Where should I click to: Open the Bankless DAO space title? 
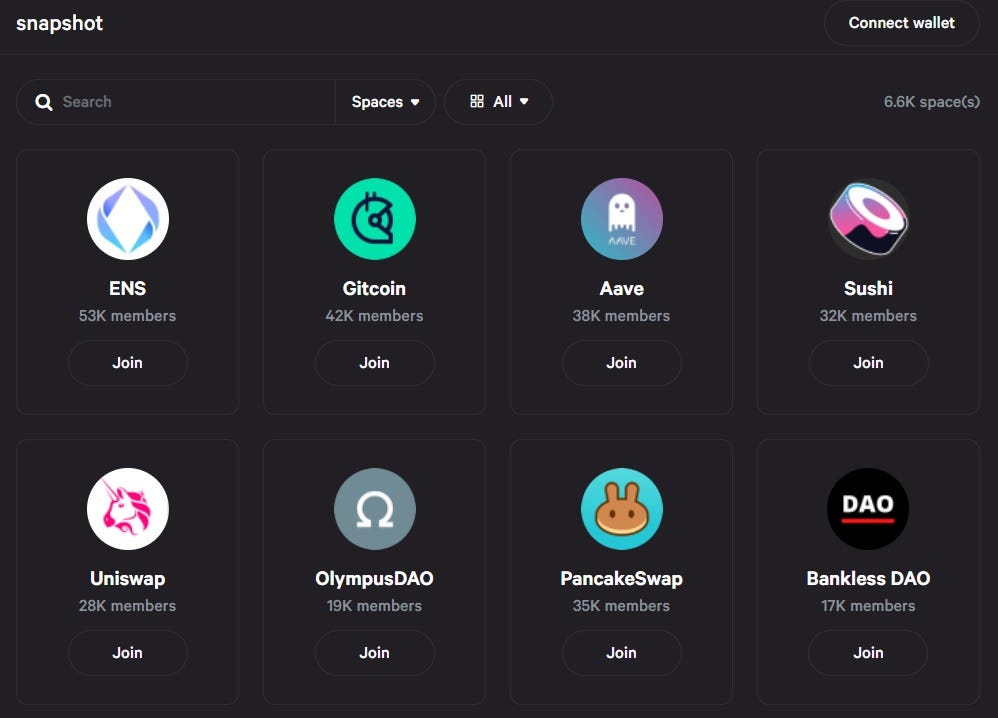click(868, 579)
